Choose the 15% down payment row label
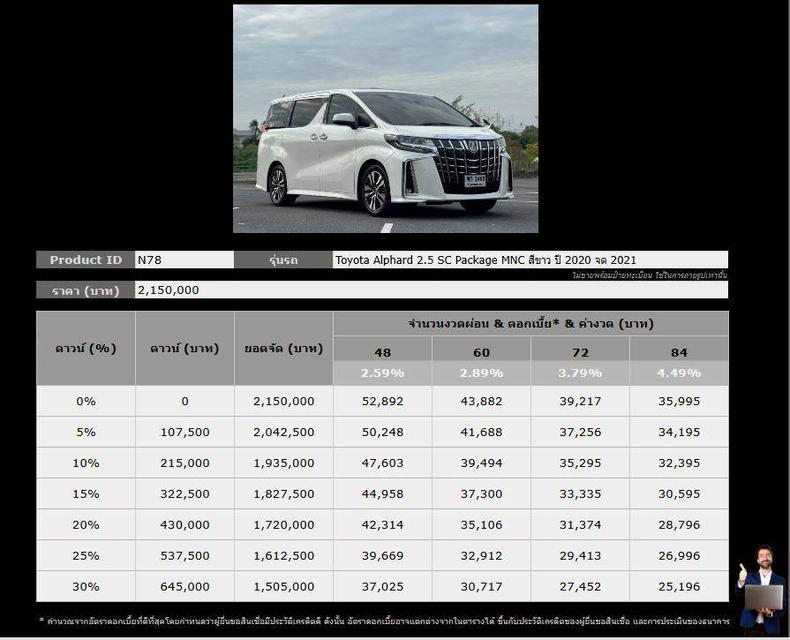Image resolution: width=790 pixels, height=640 pixels. 86,494
